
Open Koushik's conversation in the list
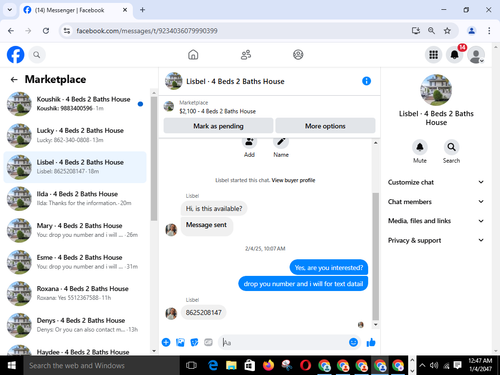pos(75,104)
